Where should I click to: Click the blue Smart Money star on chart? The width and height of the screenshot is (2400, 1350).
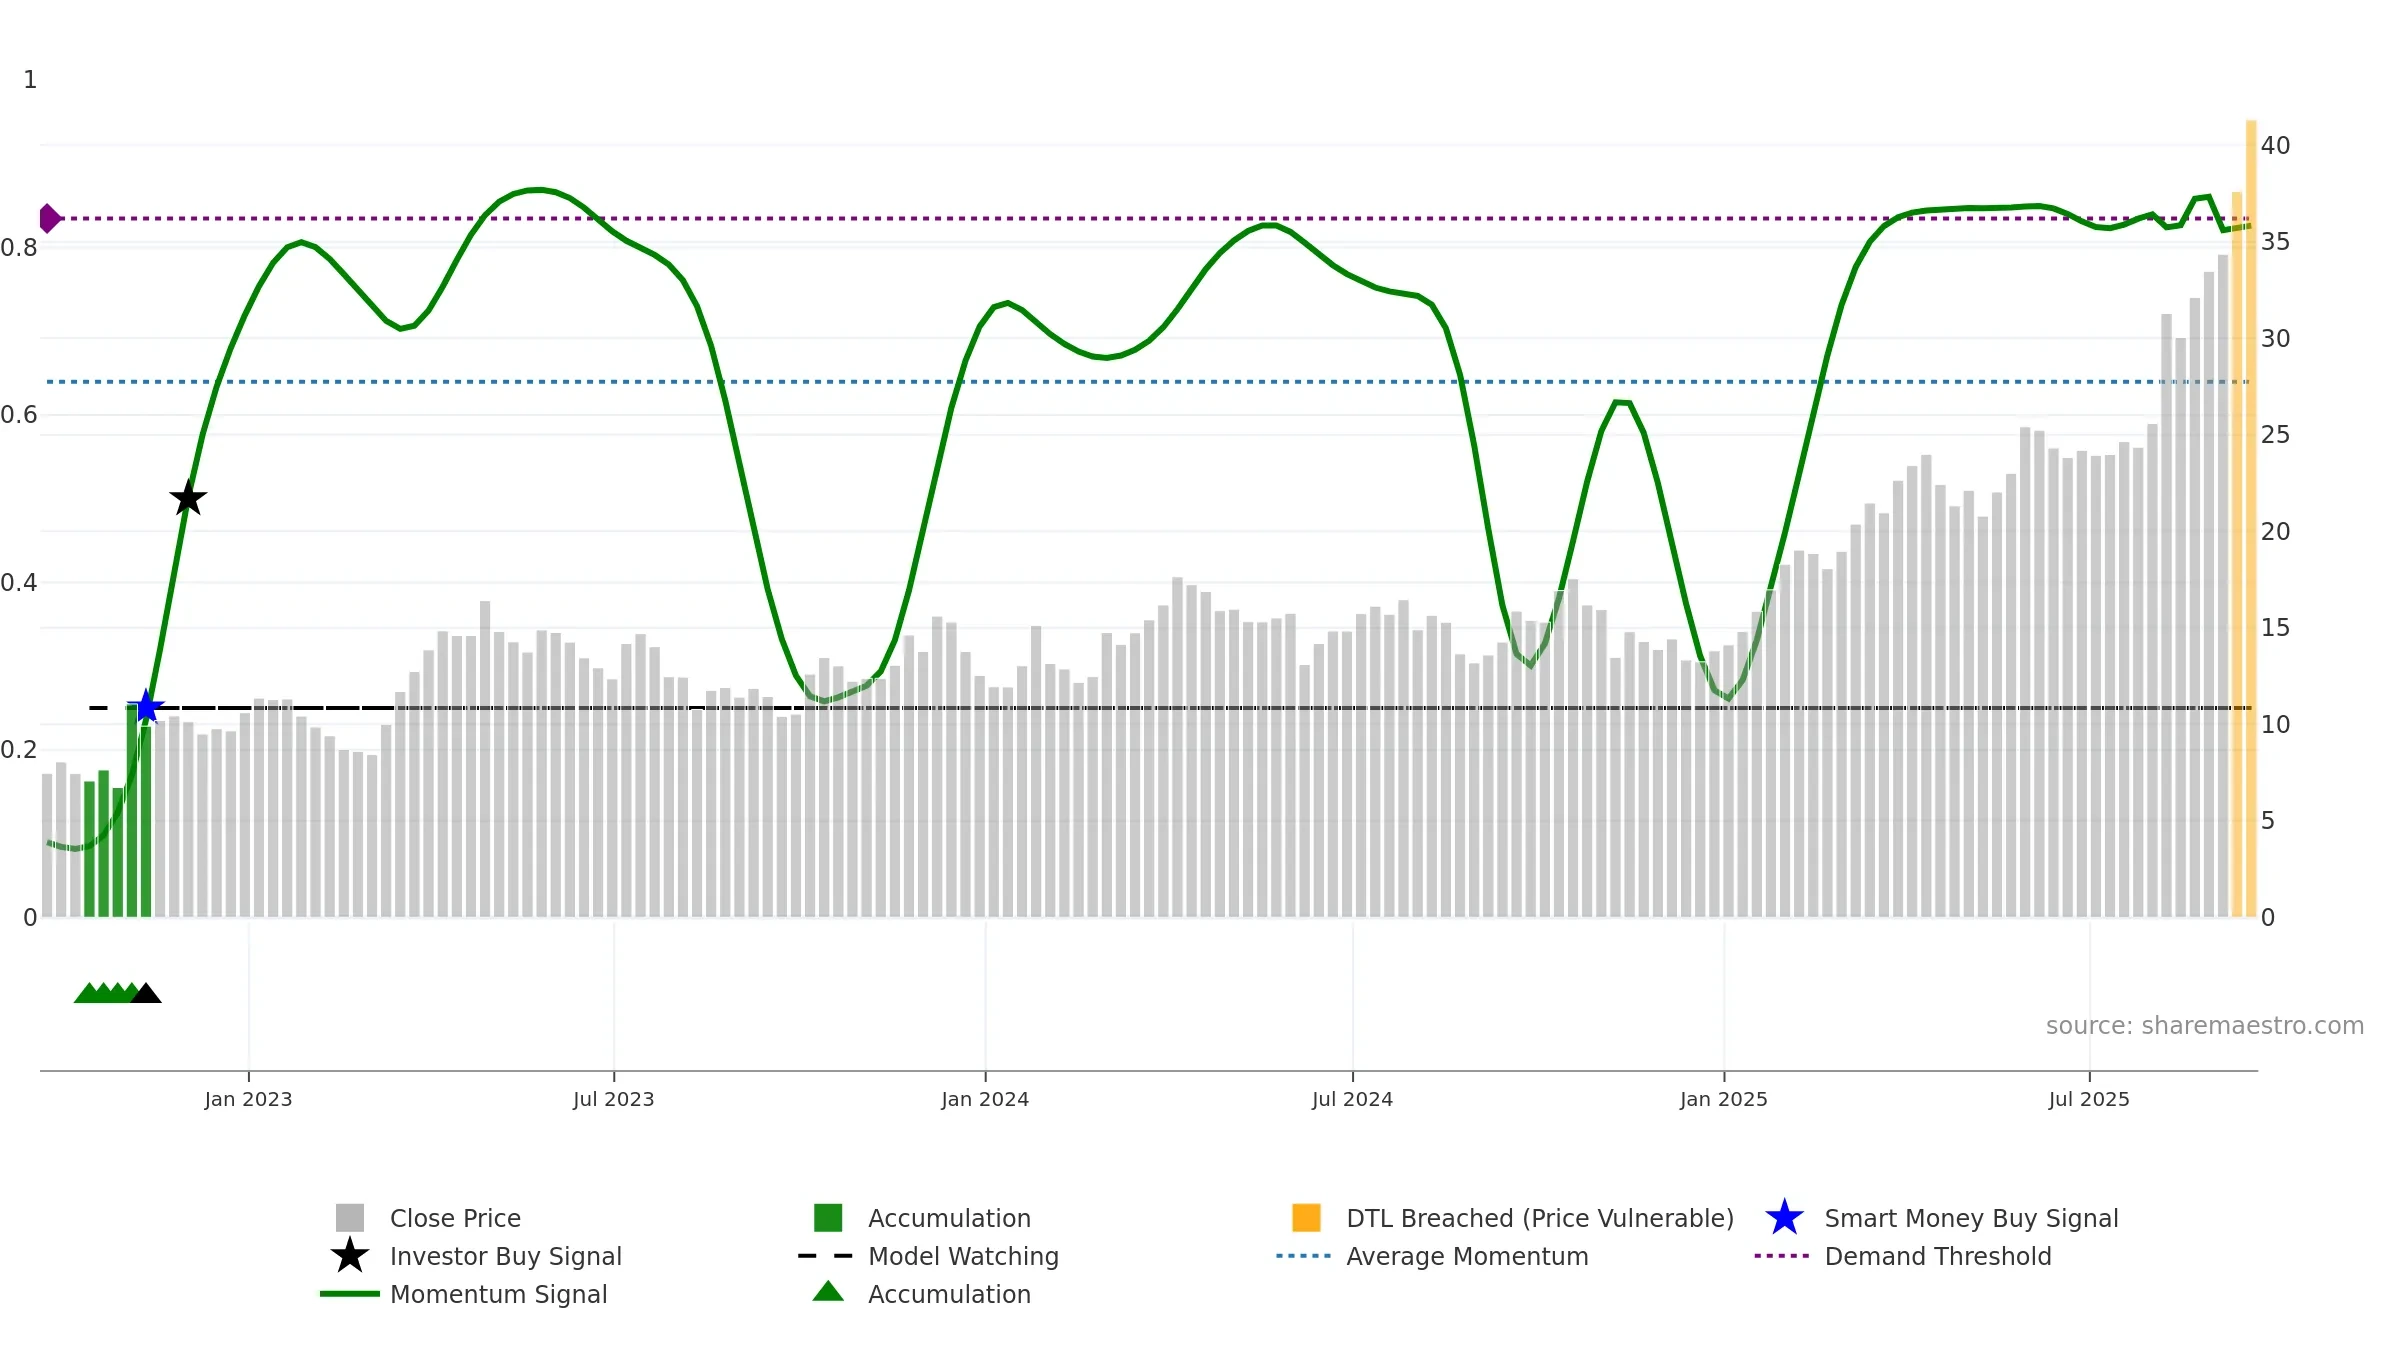click(x=146, y=707)
